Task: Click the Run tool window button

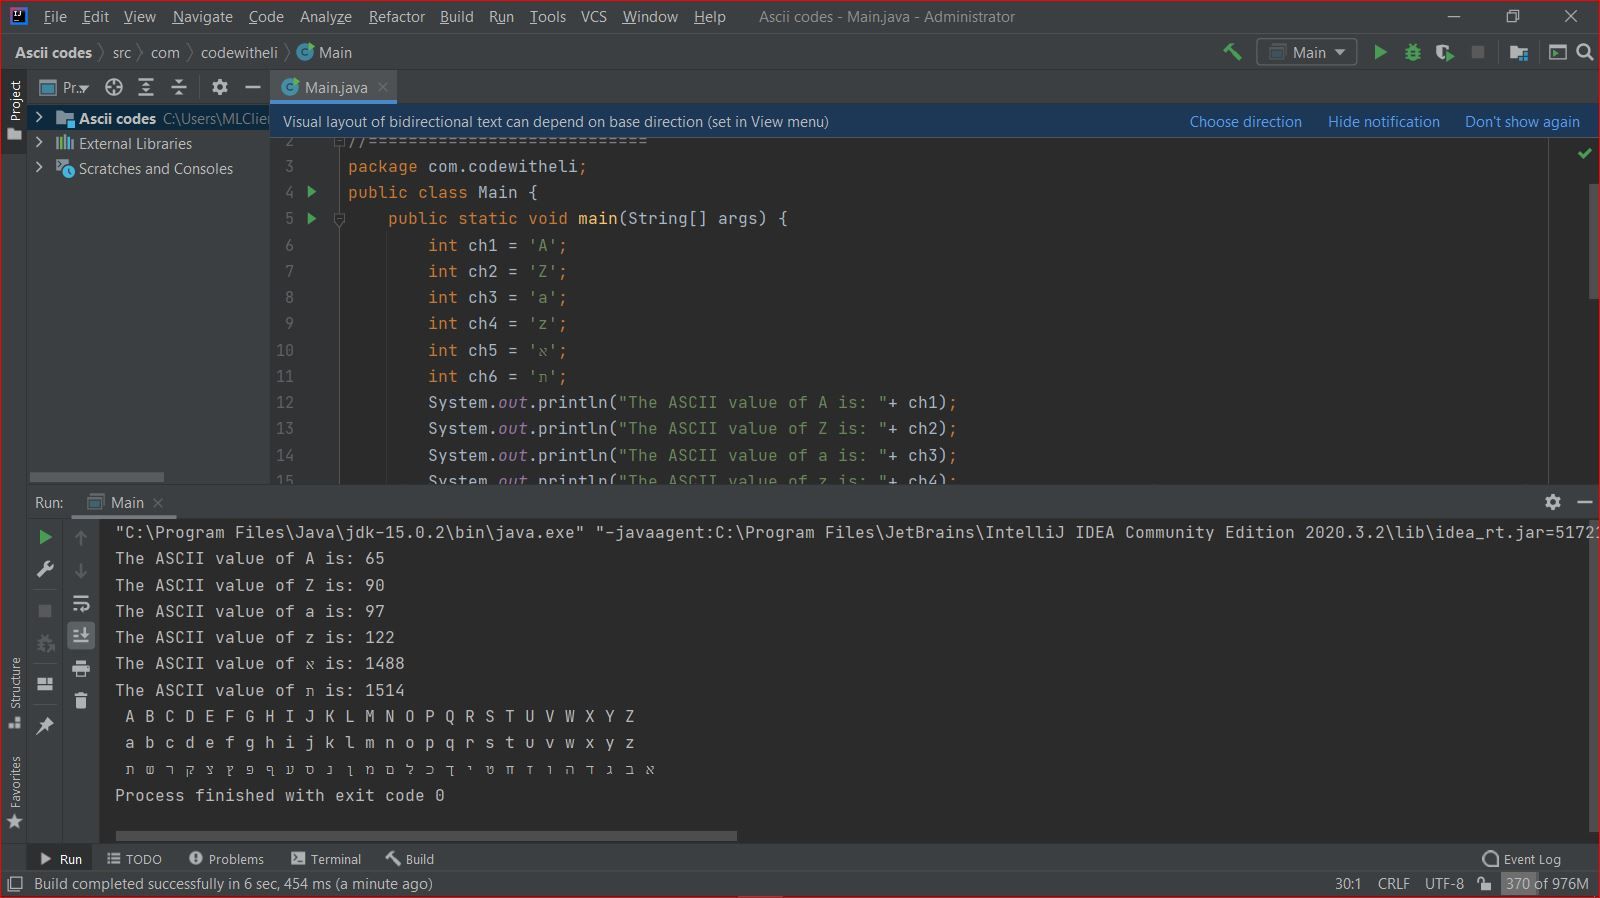Action: [61, 859]
